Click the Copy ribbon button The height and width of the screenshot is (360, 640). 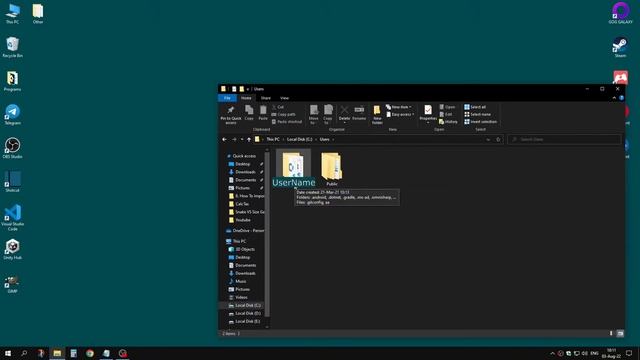tap(249, 113)
